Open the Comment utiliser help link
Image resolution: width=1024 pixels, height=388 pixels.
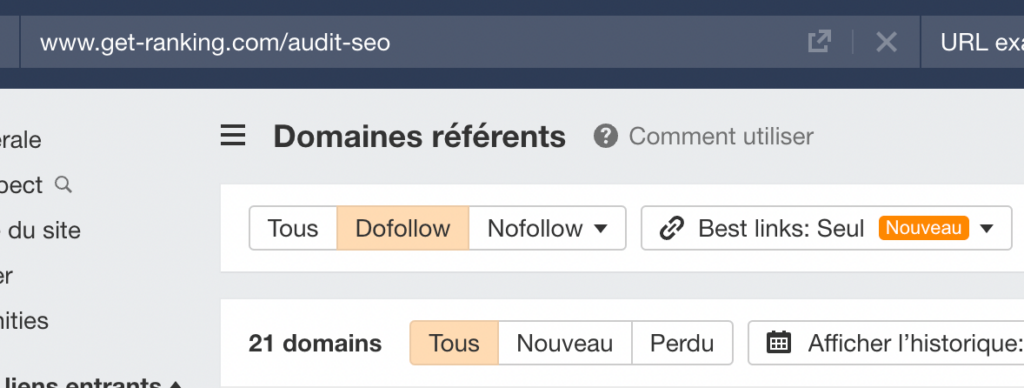tap(721, 137)
